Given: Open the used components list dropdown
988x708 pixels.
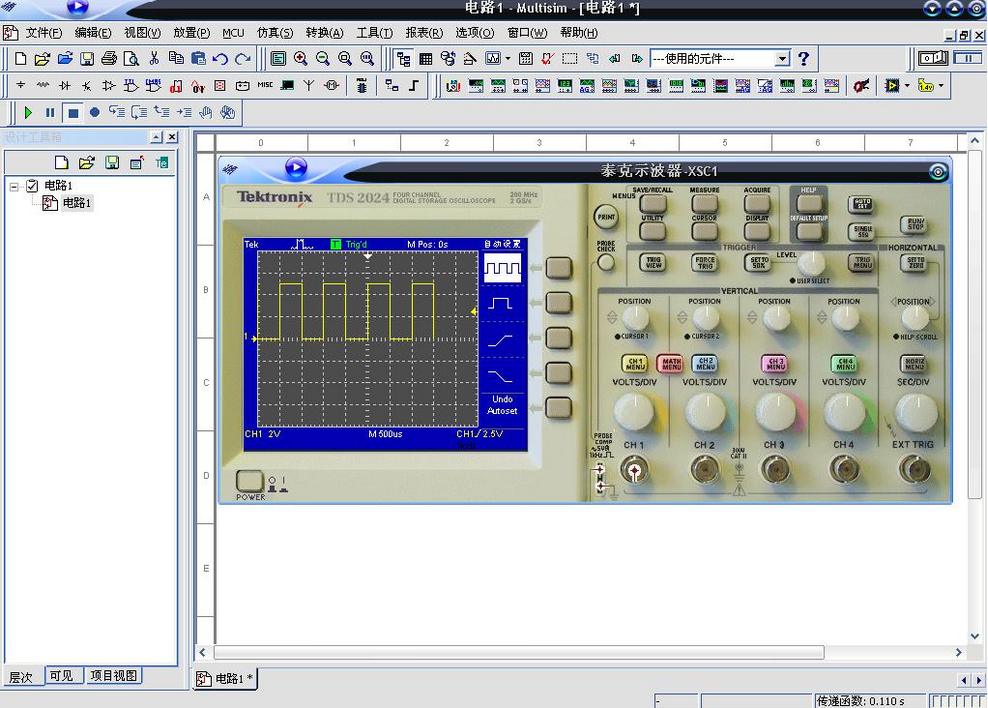Looking at the screenshot, I should coord(782,59).
